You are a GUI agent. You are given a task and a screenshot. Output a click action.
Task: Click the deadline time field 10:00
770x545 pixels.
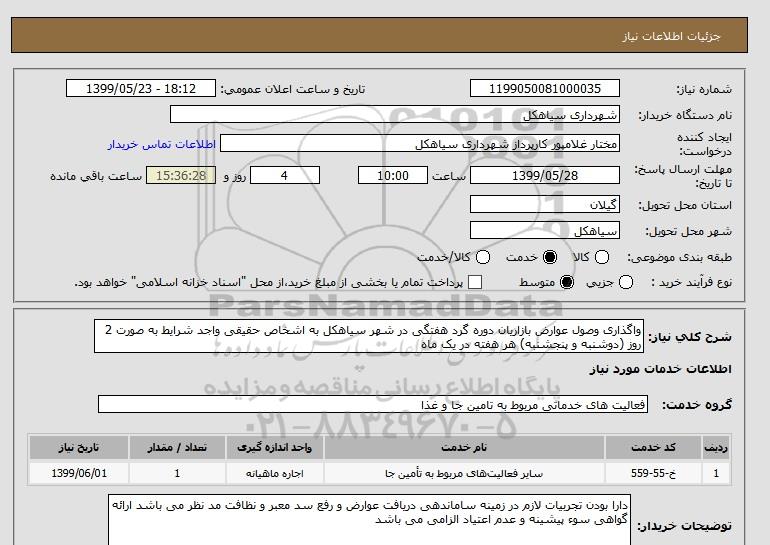(x=393, y=175)
